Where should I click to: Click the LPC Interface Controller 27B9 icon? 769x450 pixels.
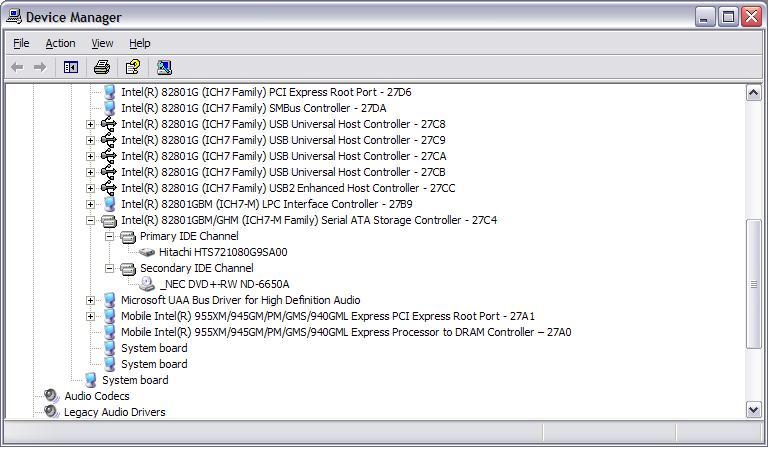[109, 204]
